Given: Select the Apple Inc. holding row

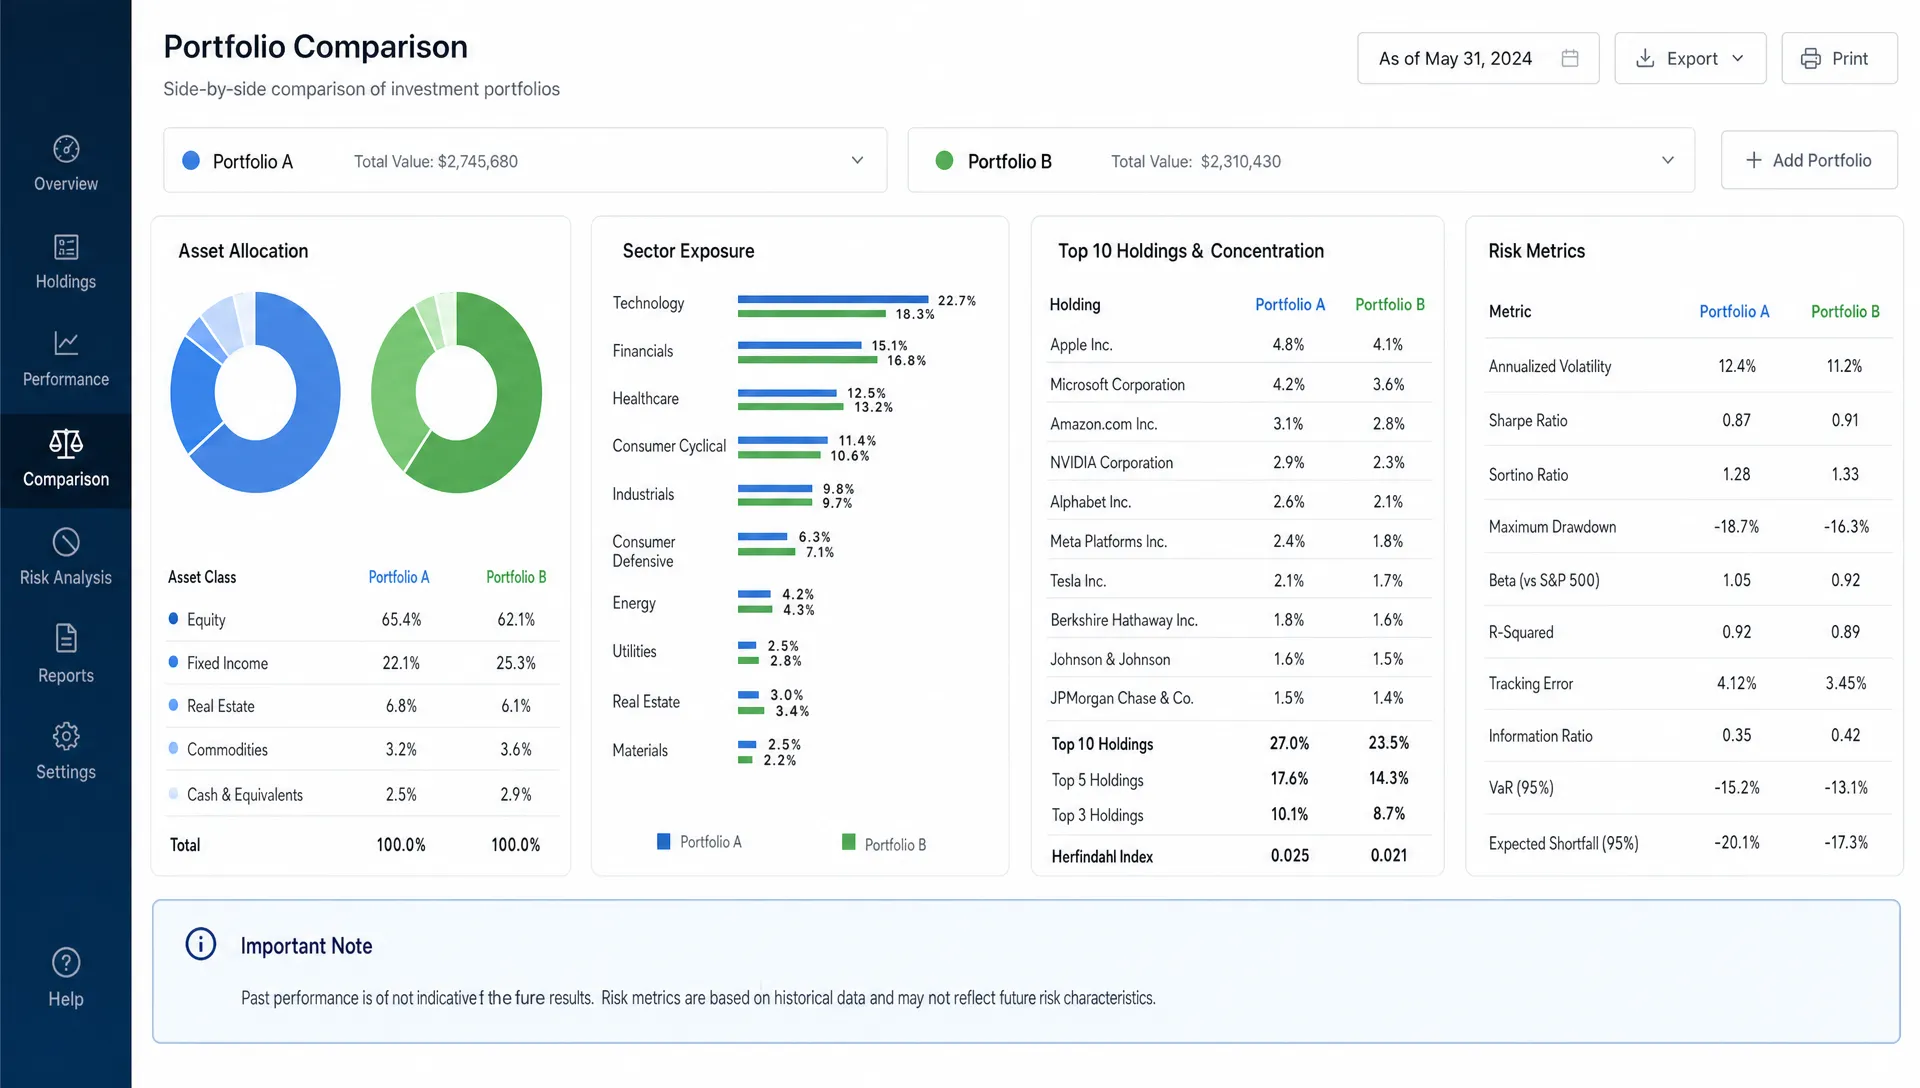Looking at the screenshot, I should (x=1238, y=344).
